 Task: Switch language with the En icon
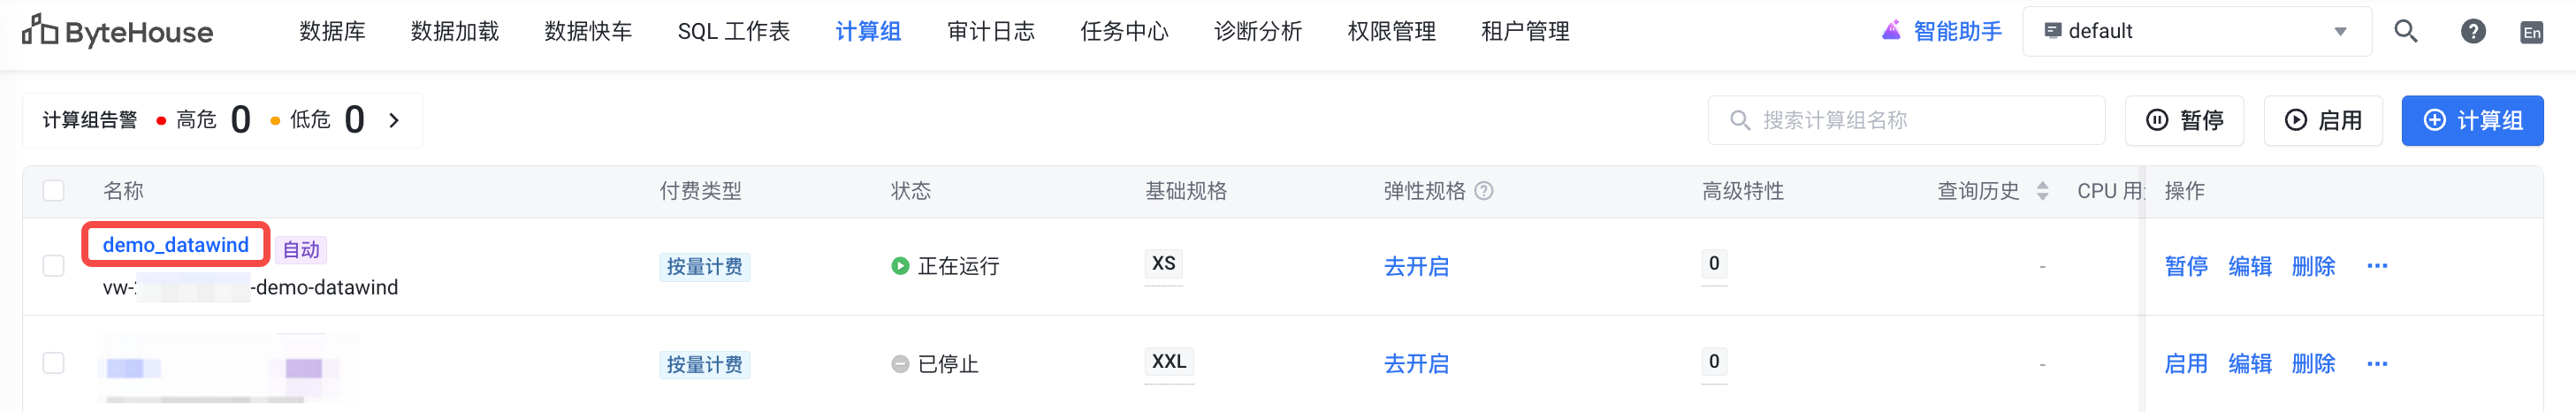pos(2531,33)
